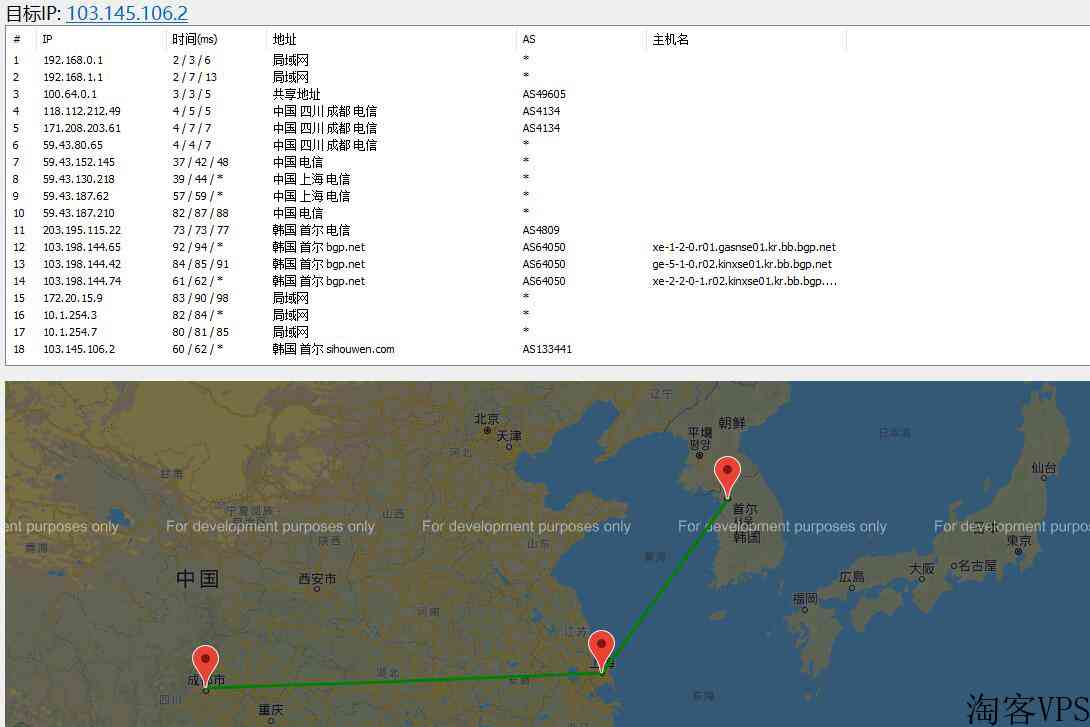This screenshot has height=727, width=1090.
Task: Click AS4809 in the AS column
Action: pos(541,230)
